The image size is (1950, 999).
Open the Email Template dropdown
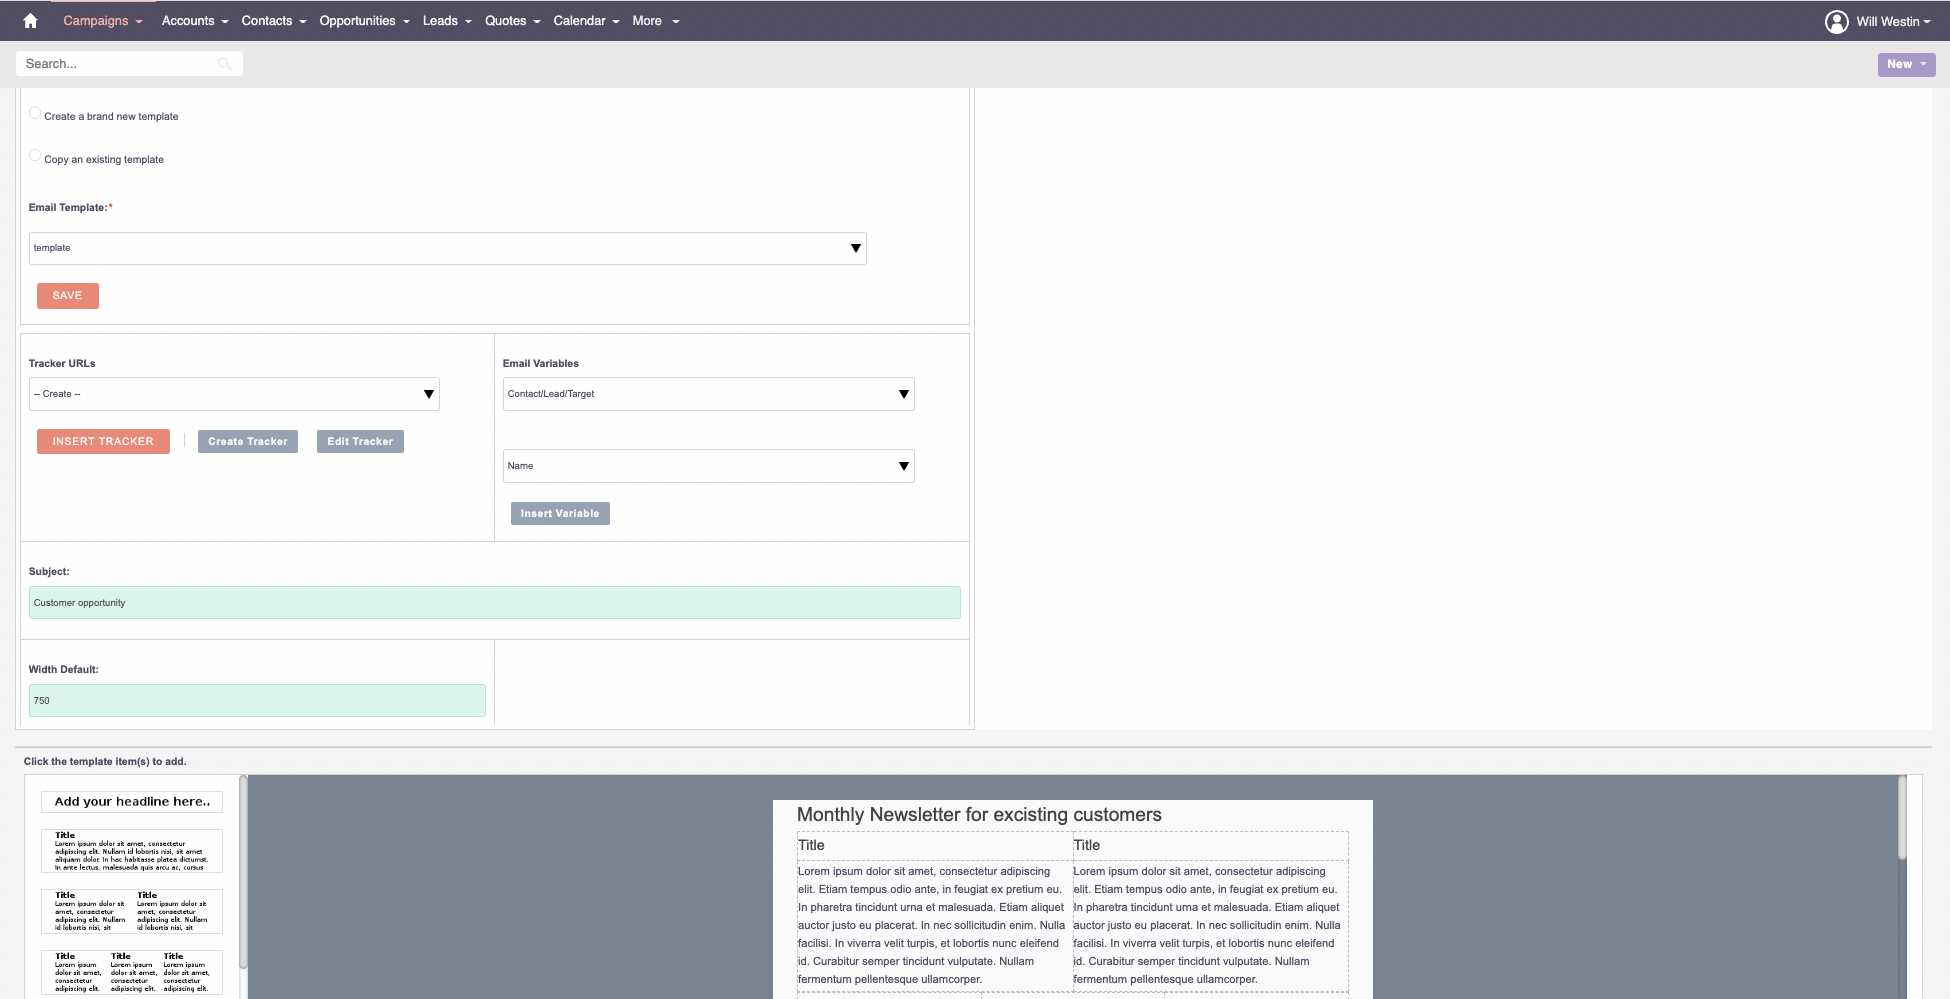447,248
